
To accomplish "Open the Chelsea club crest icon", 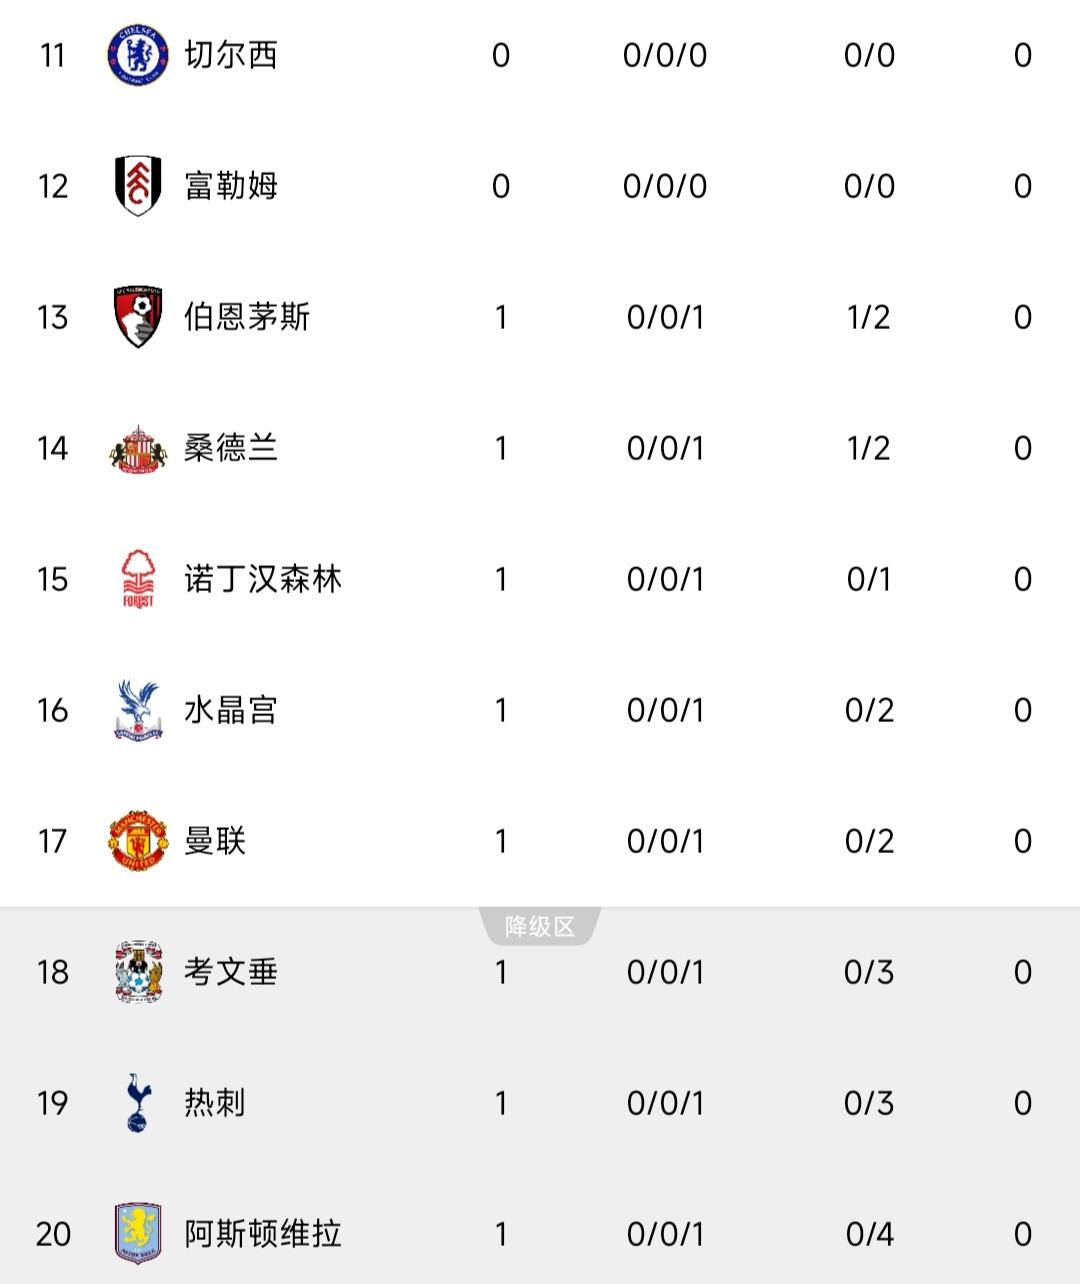I will click(x=137, y=55).
